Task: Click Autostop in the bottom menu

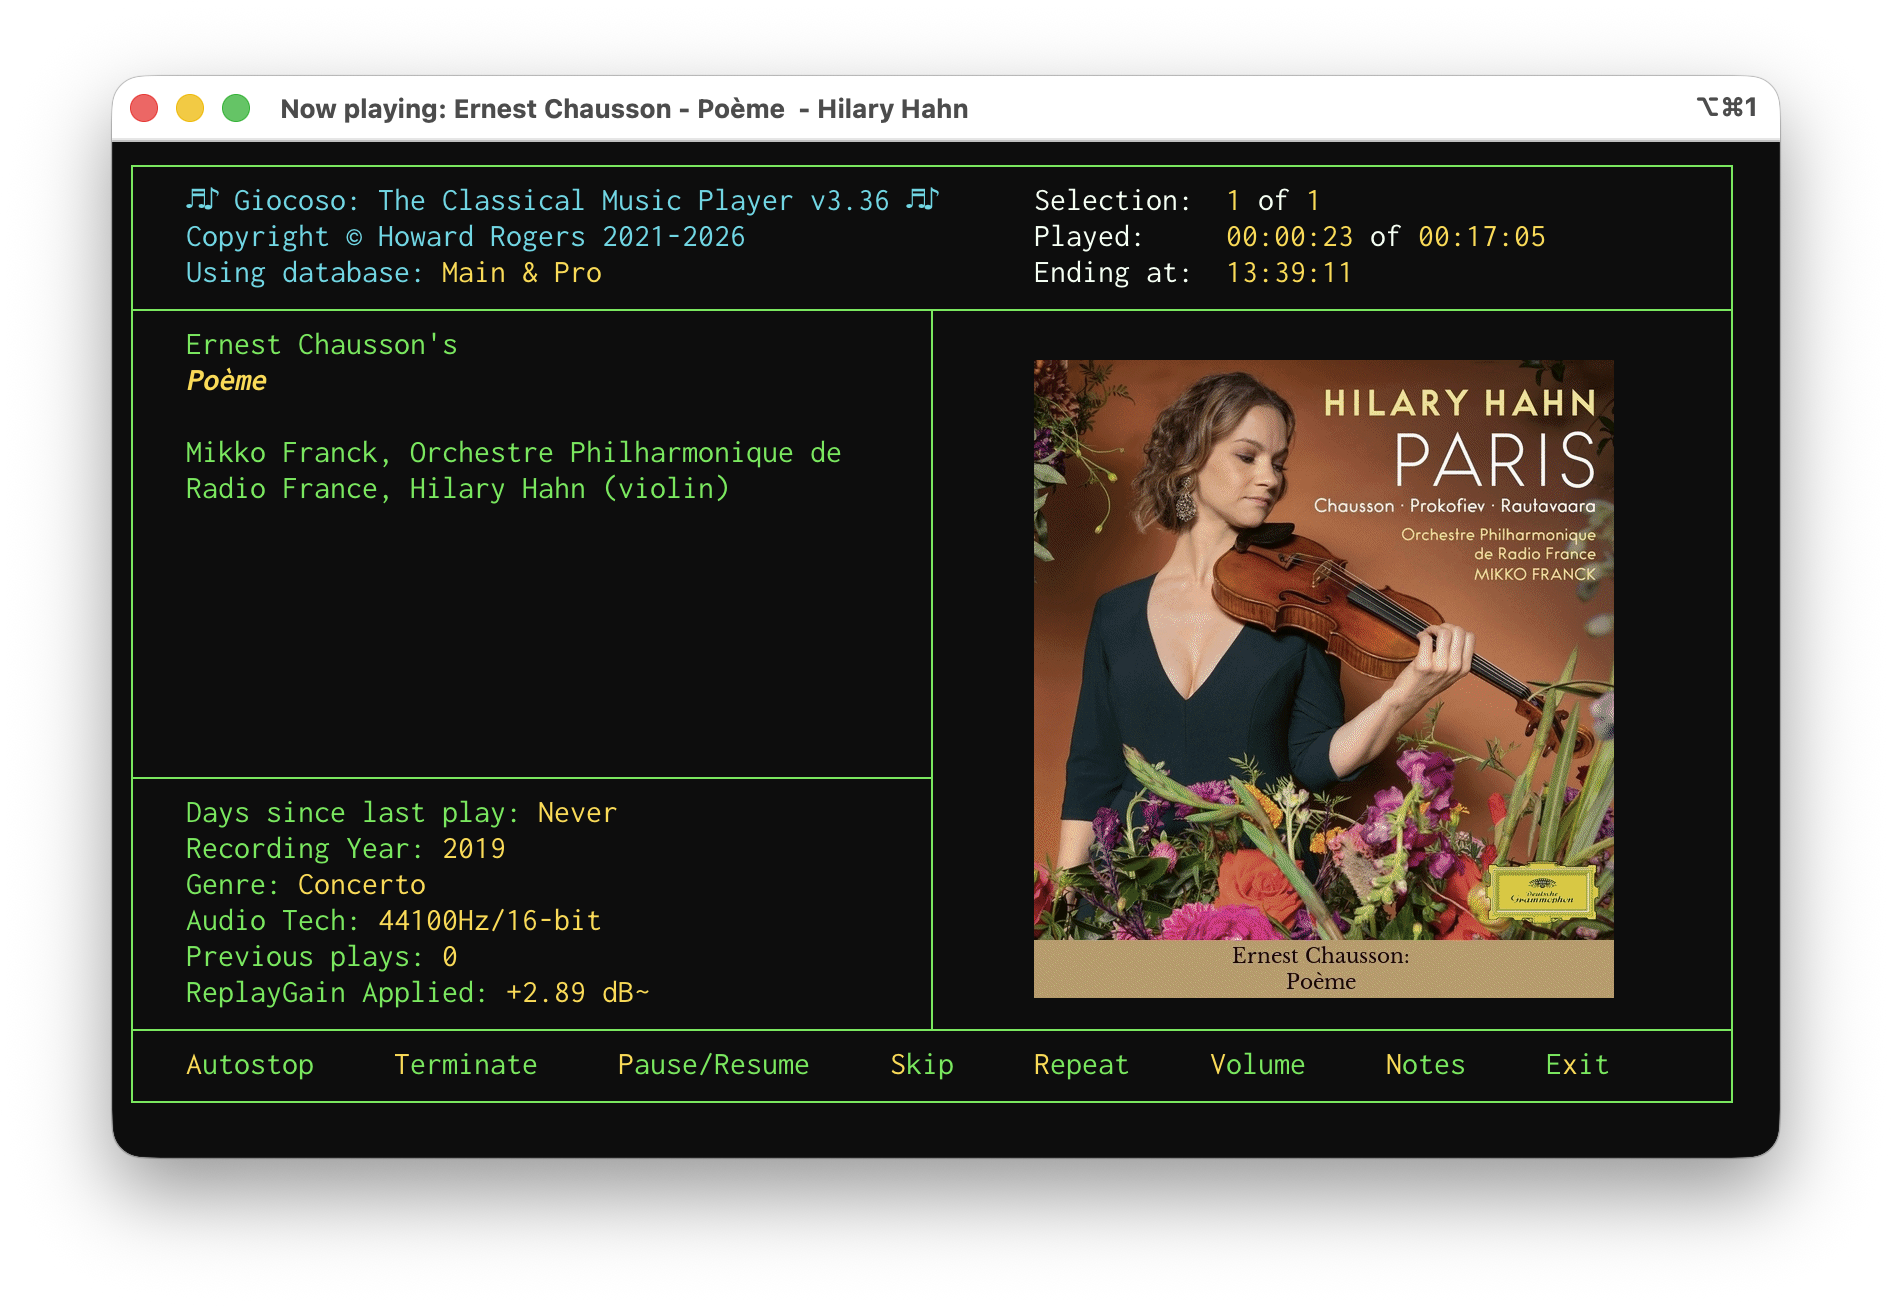Action: 250,1065
